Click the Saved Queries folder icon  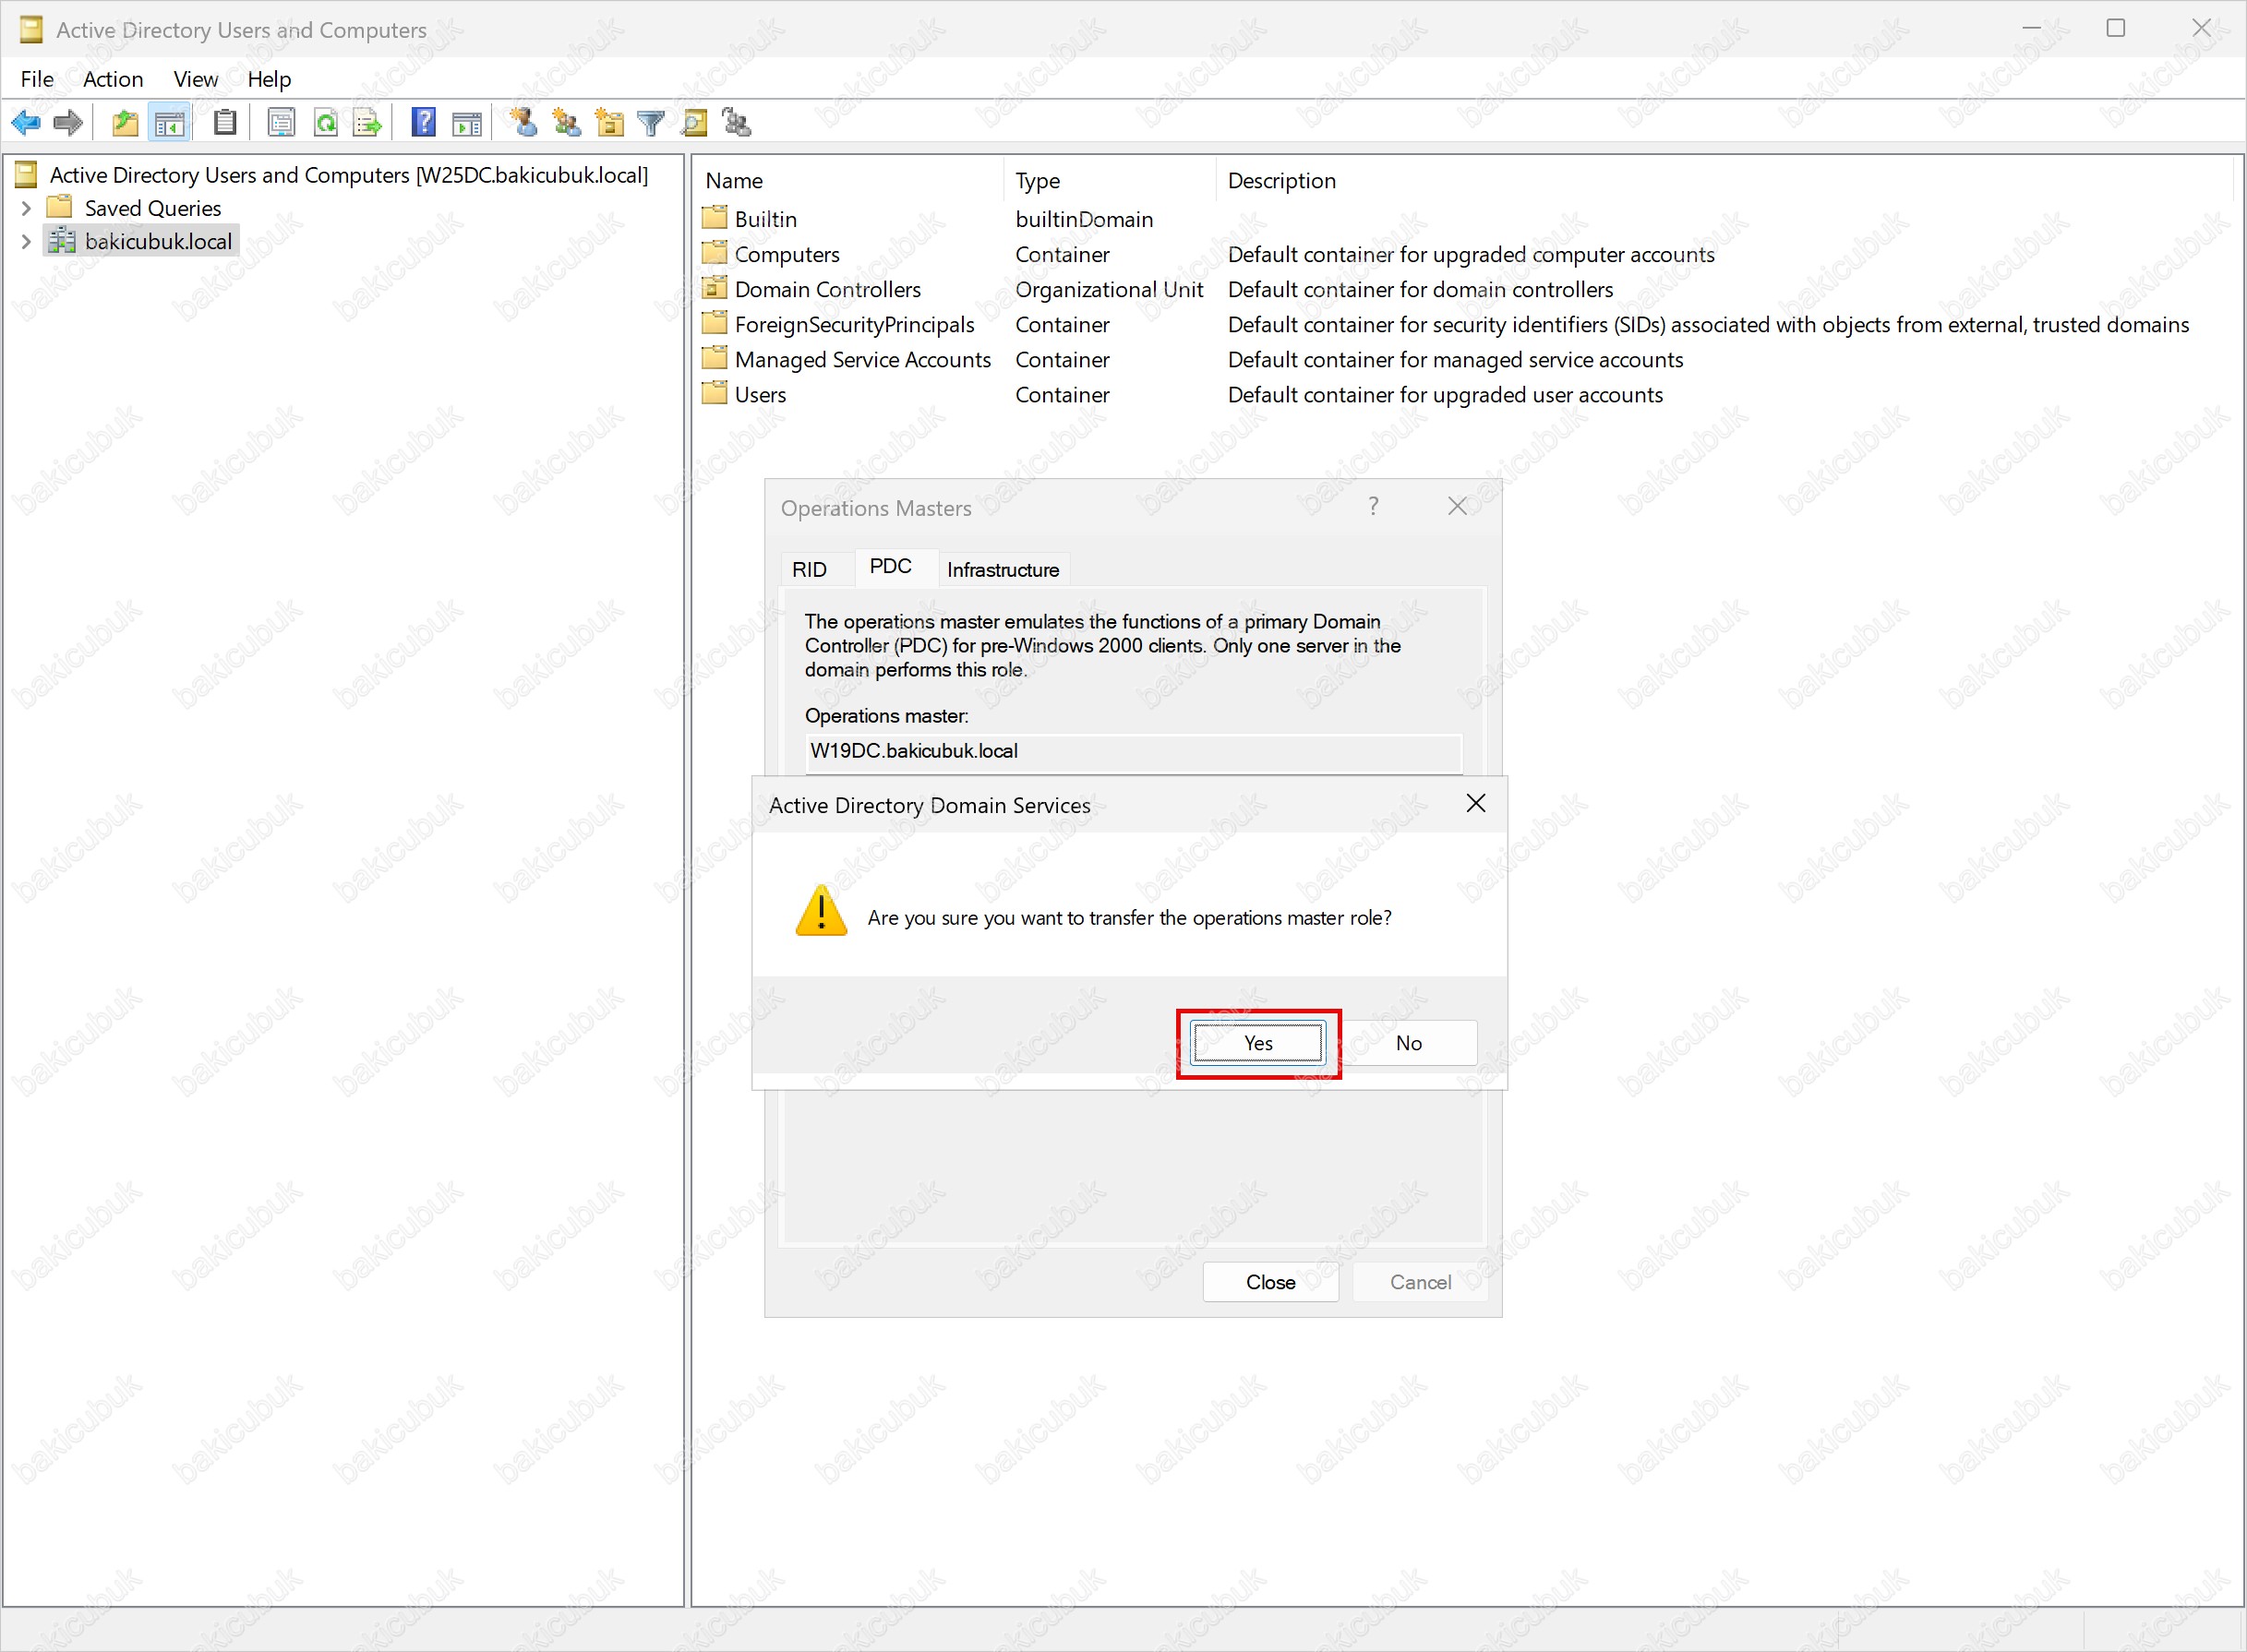point(60,207)
